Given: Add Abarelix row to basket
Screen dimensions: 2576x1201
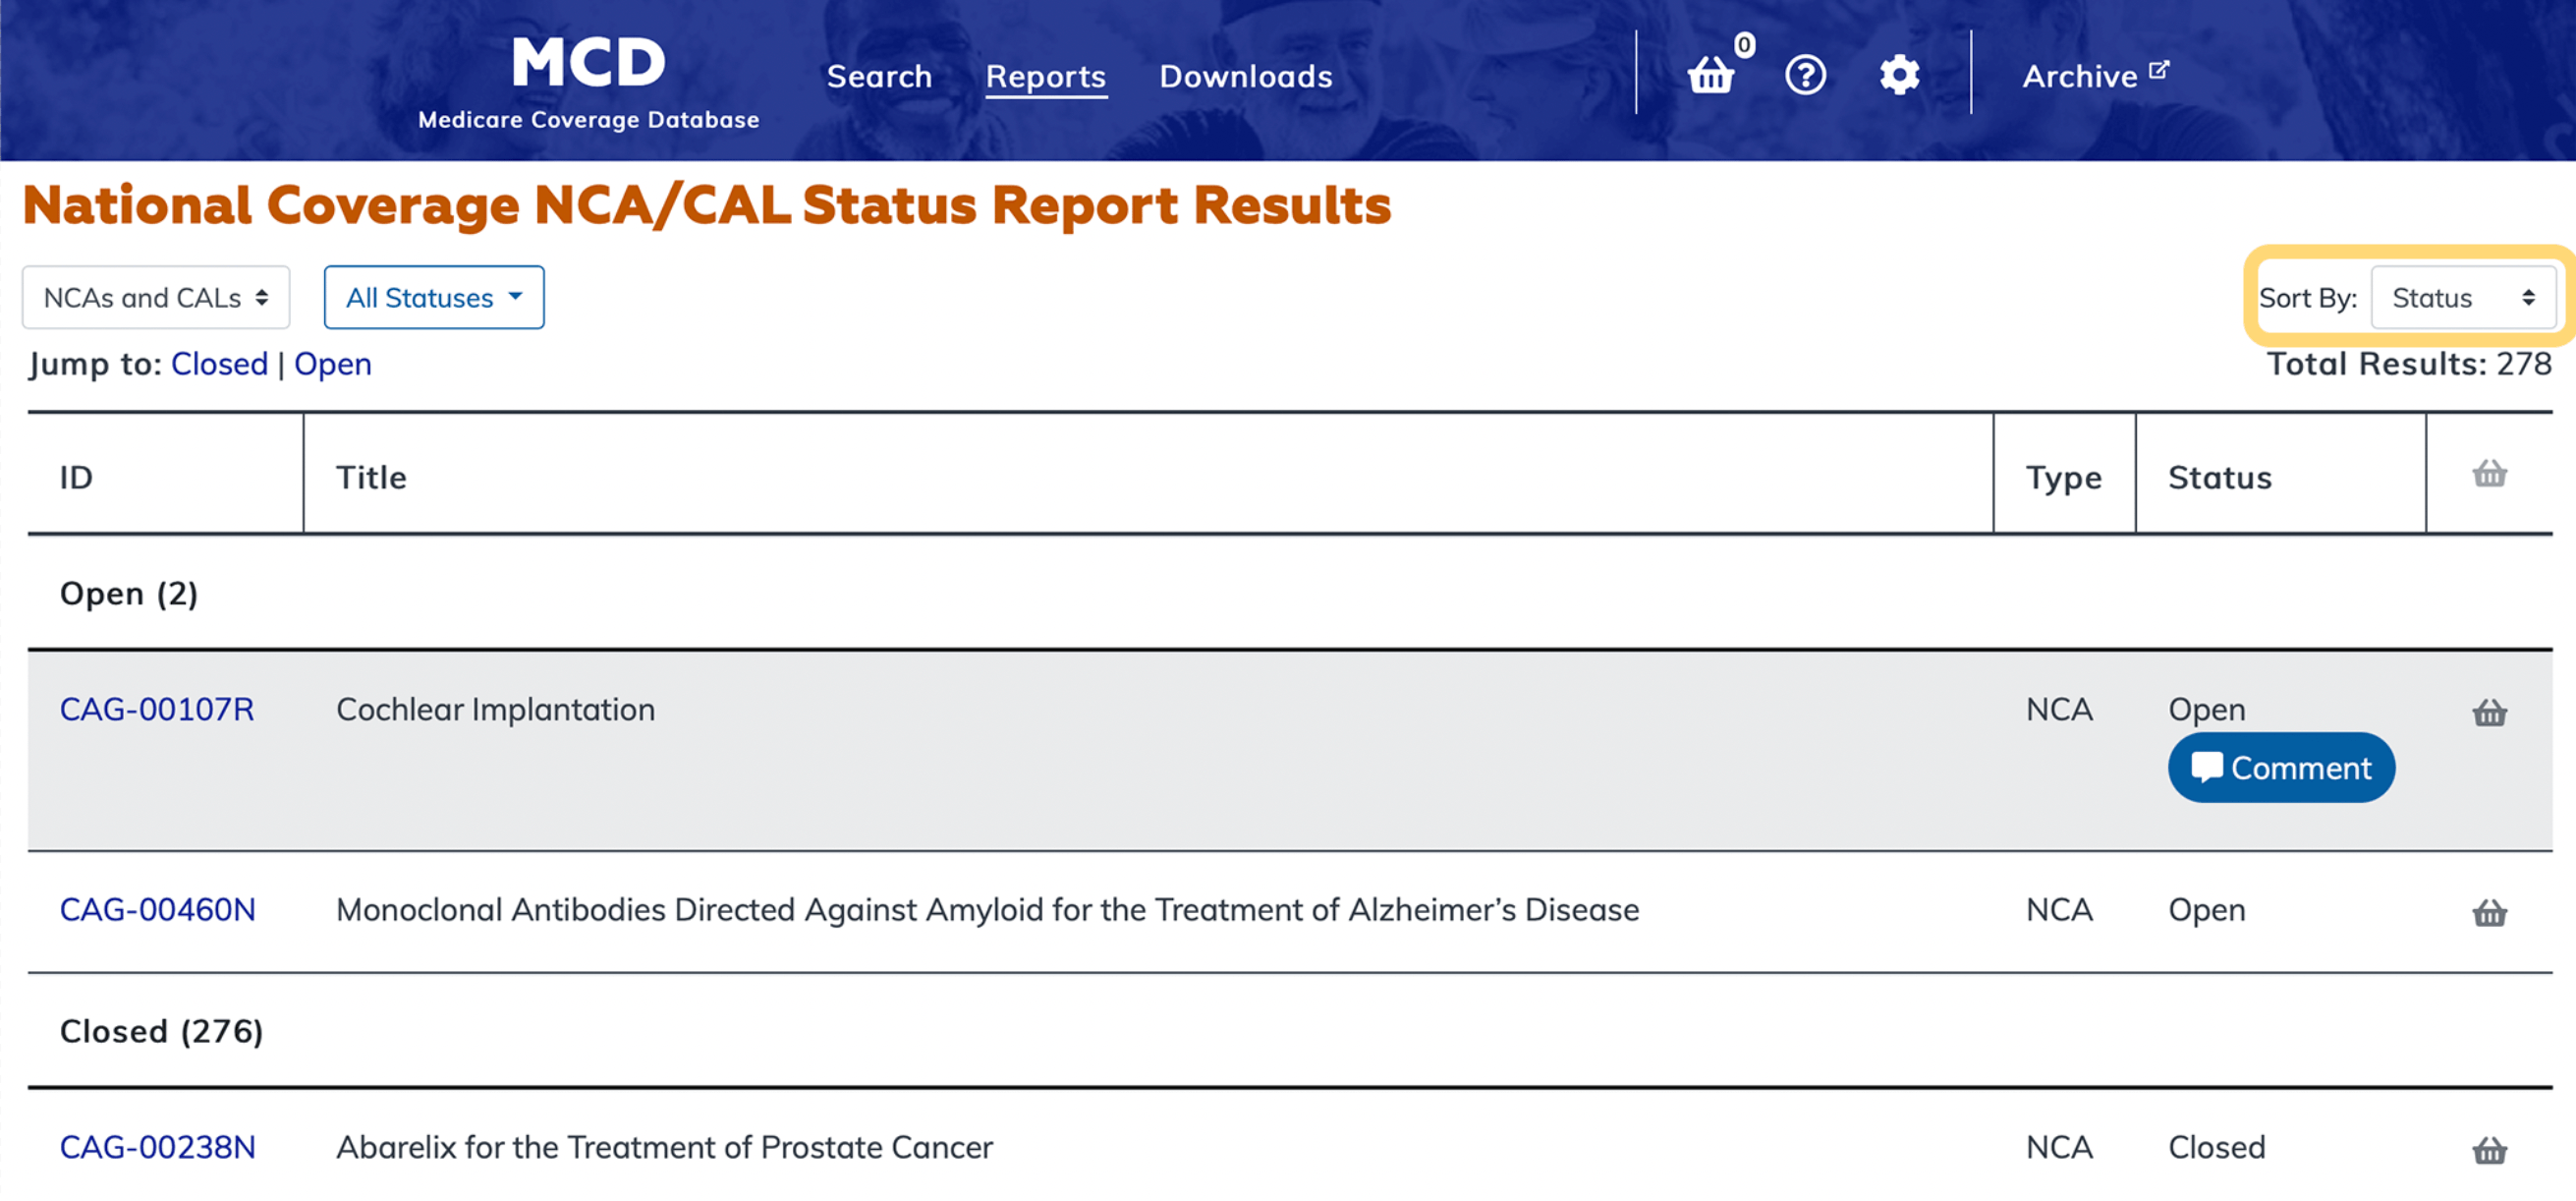Looking at the screenshot, I should pyautogui.click(x=2489, y=1151).
